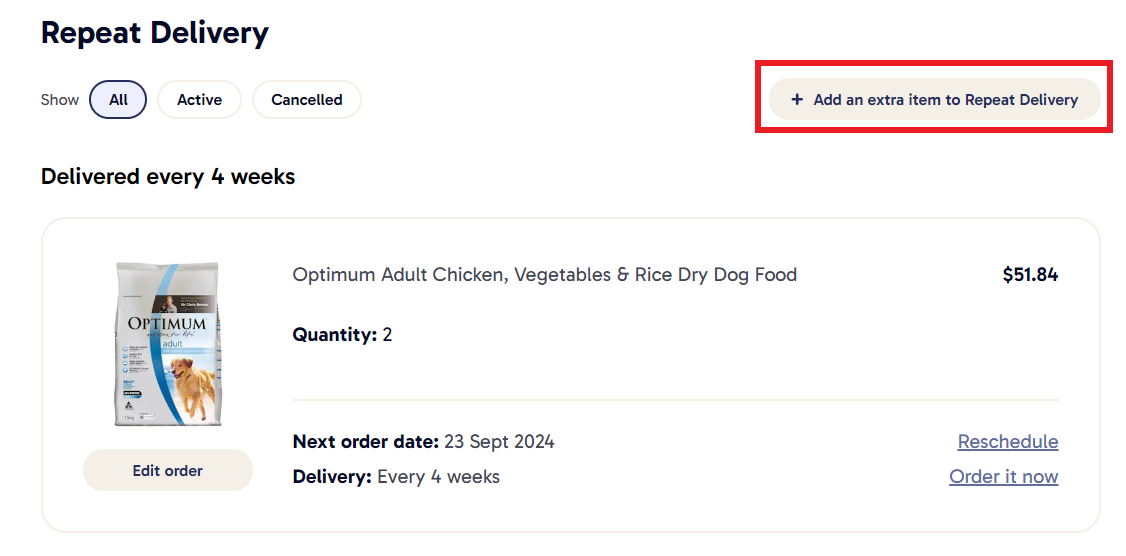Click the Delivery: Every 4 weeks text
This screenshot has width=1126, height=556.
pos(396,477)
